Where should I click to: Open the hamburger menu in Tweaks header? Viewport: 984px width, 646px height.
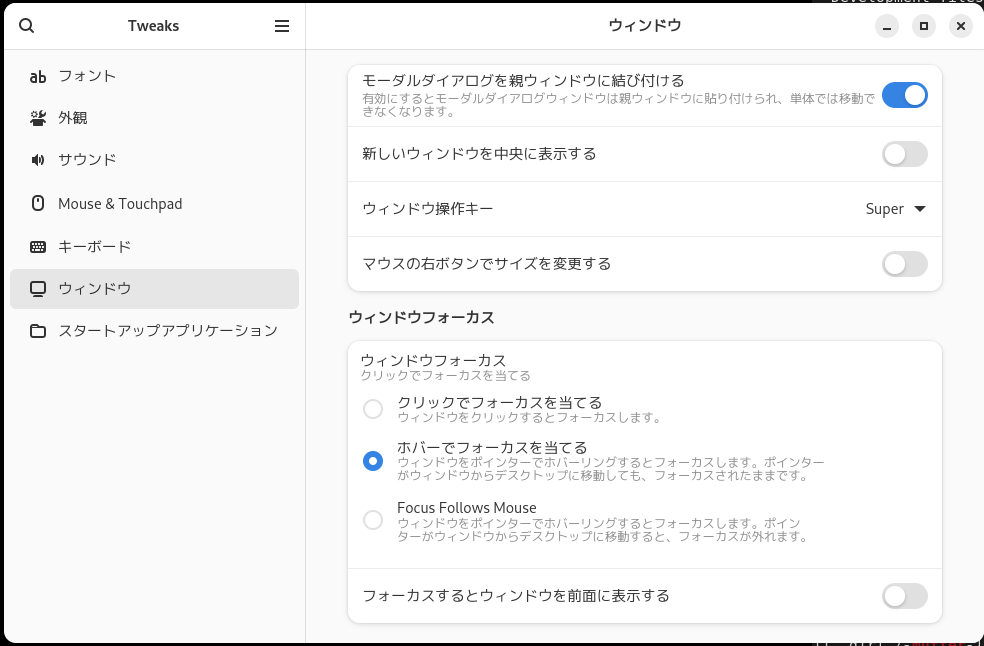pyautogui.click(x=282, y=26)
